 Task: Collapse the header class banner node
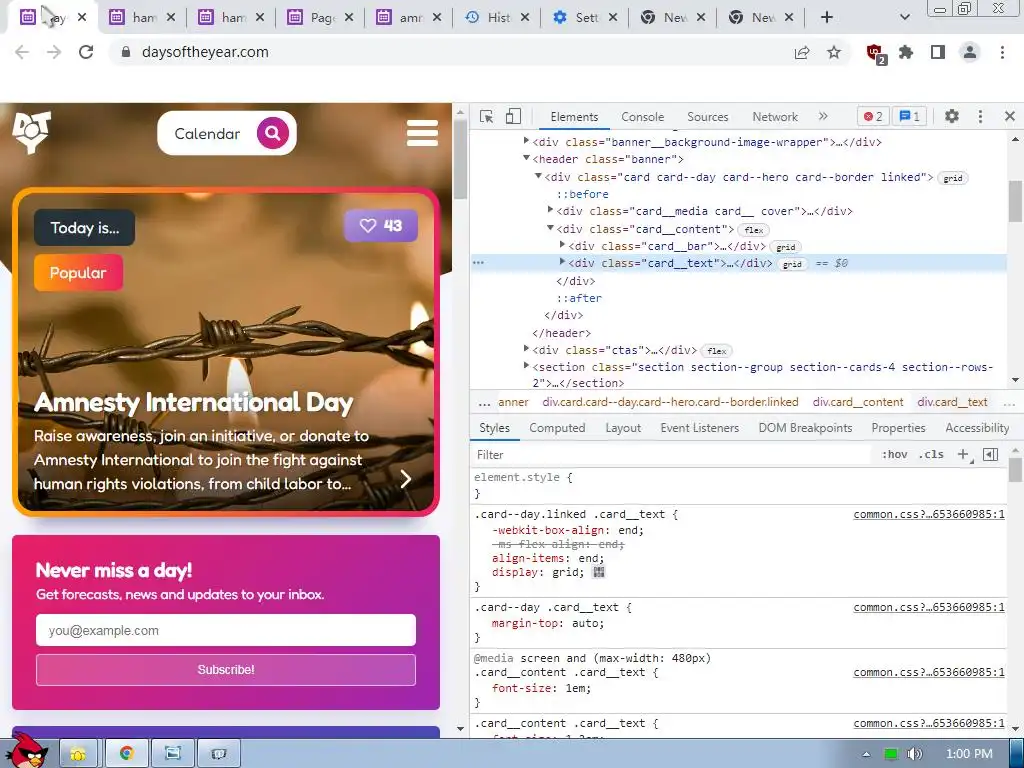point(526,158)
